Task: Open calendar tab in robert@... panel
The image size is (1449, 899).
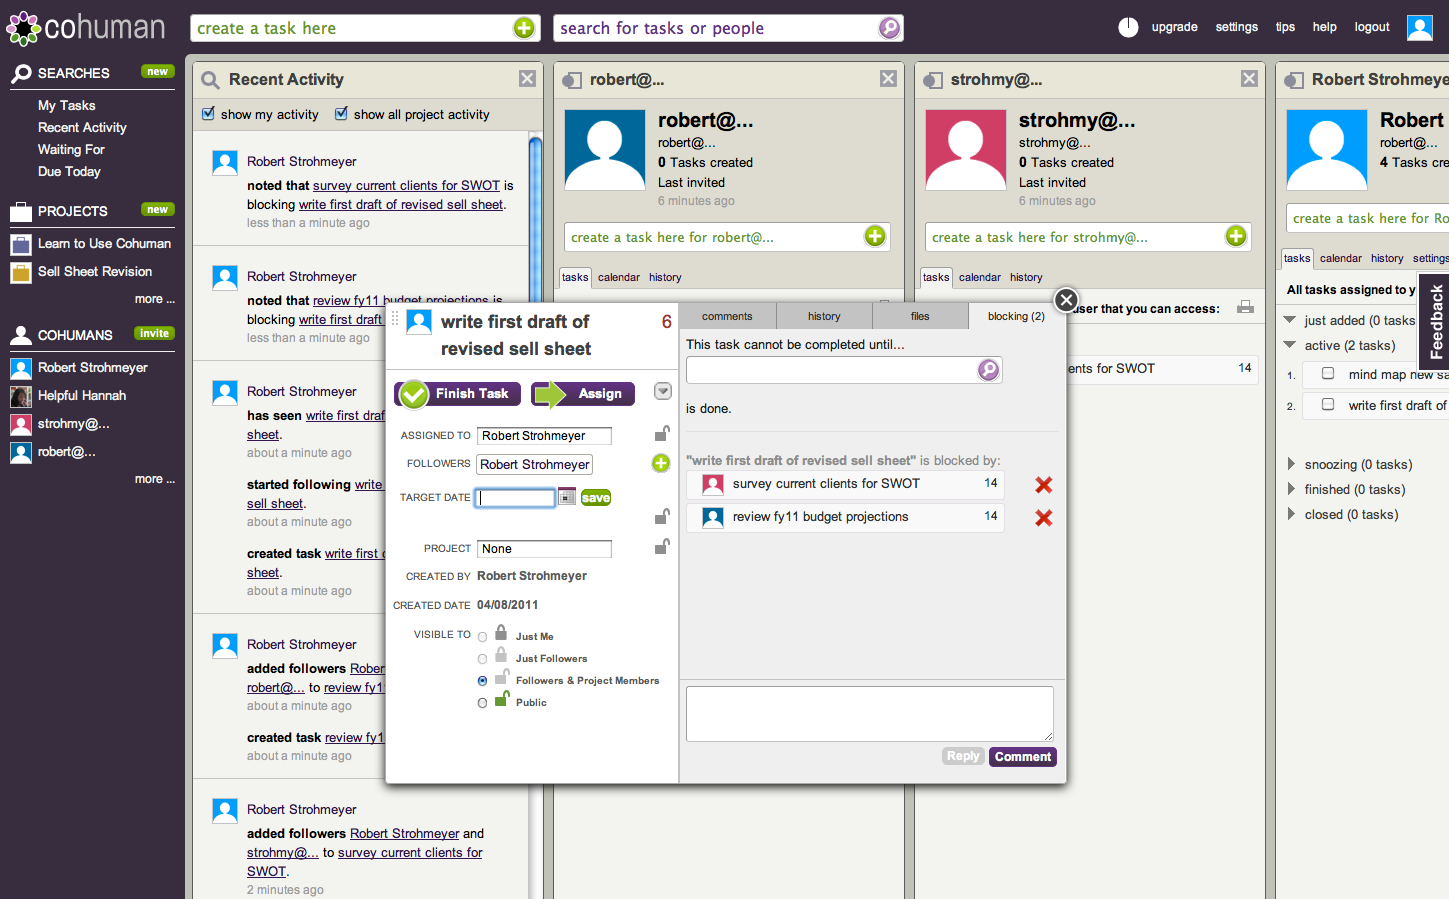Action: coord(619,277)
